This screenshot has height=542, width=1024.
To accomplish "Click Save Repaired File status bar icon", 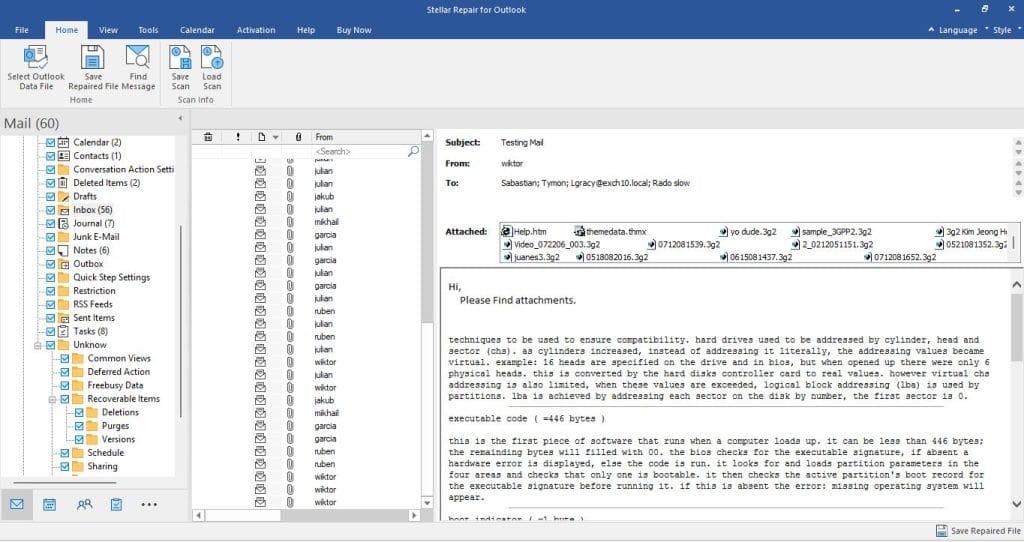I will 942,531.
